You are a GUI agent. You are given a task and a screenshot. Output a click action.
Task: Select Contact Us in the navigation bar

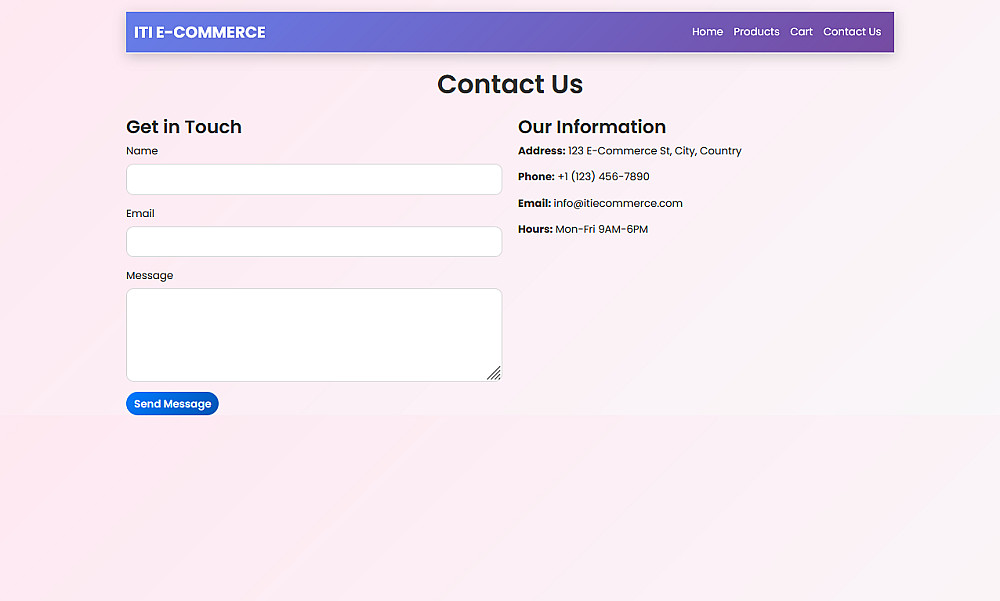point(852,32)
